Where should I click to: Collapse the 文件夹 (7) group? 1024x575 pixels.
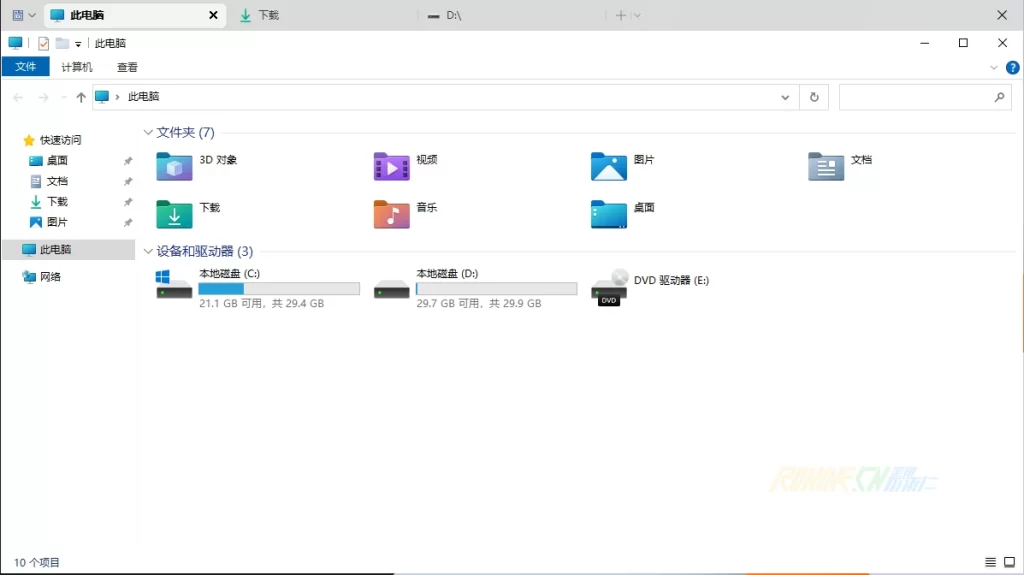[x=148, y=132]
